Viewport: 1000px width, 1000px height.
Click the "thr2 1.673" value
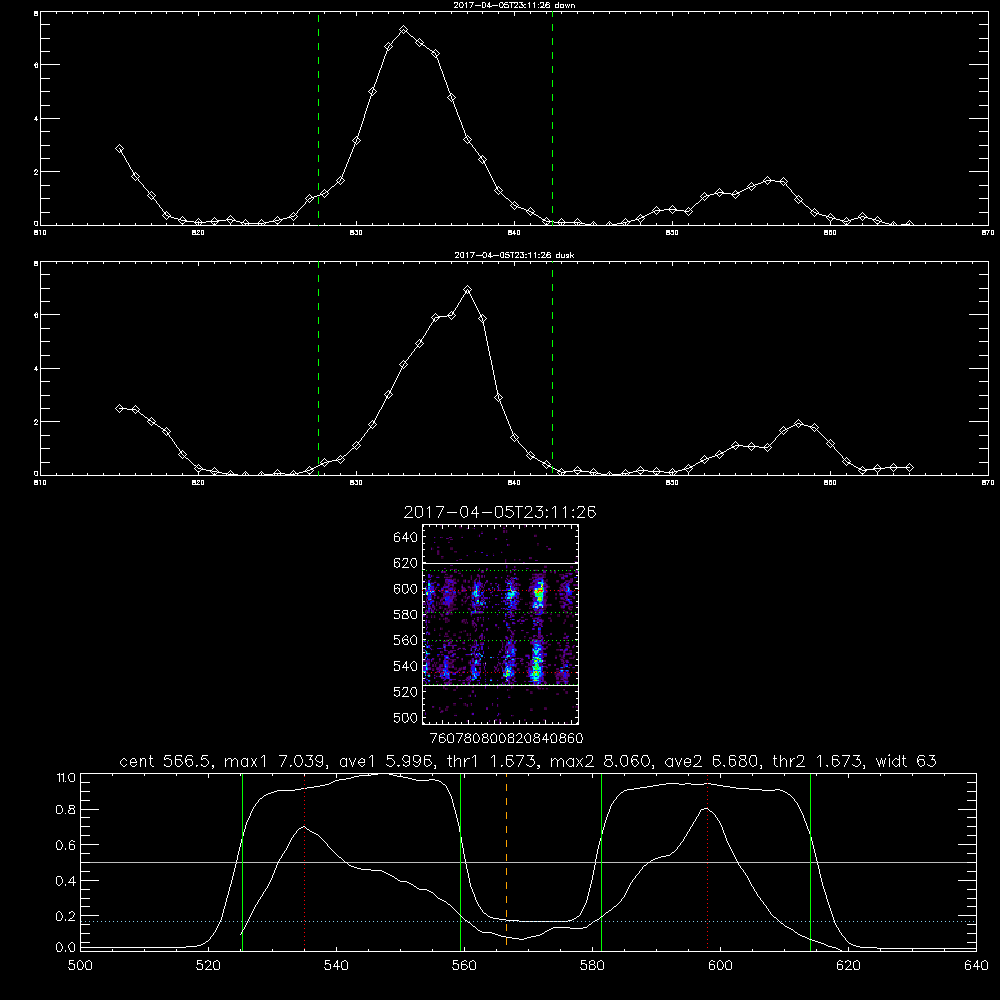817,761
